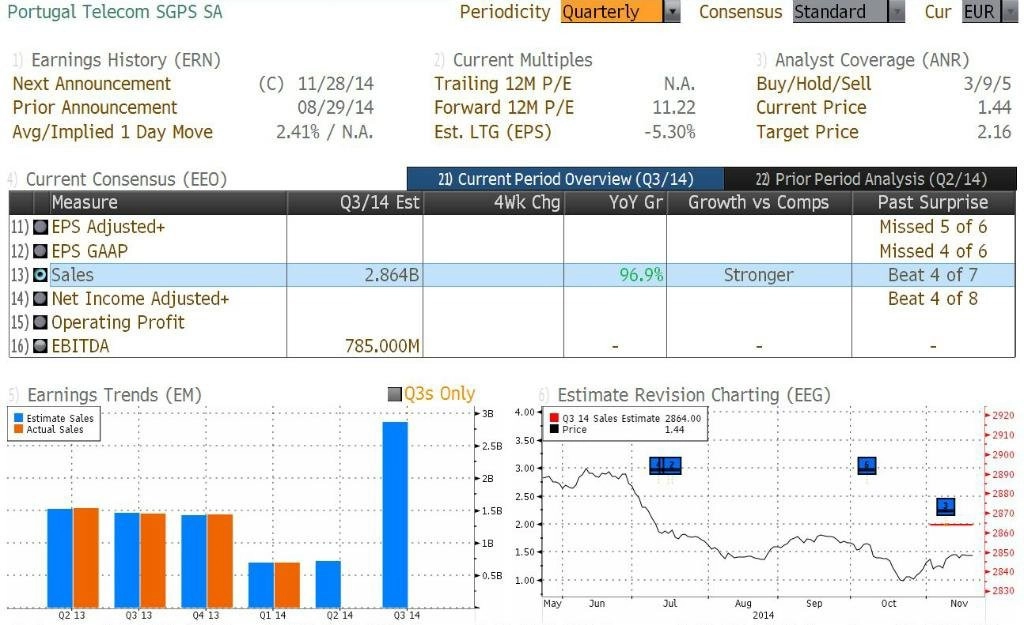Click the black Price legend swatch
The height and width of the screenshot is (625, 1024).
coord(554,429)
